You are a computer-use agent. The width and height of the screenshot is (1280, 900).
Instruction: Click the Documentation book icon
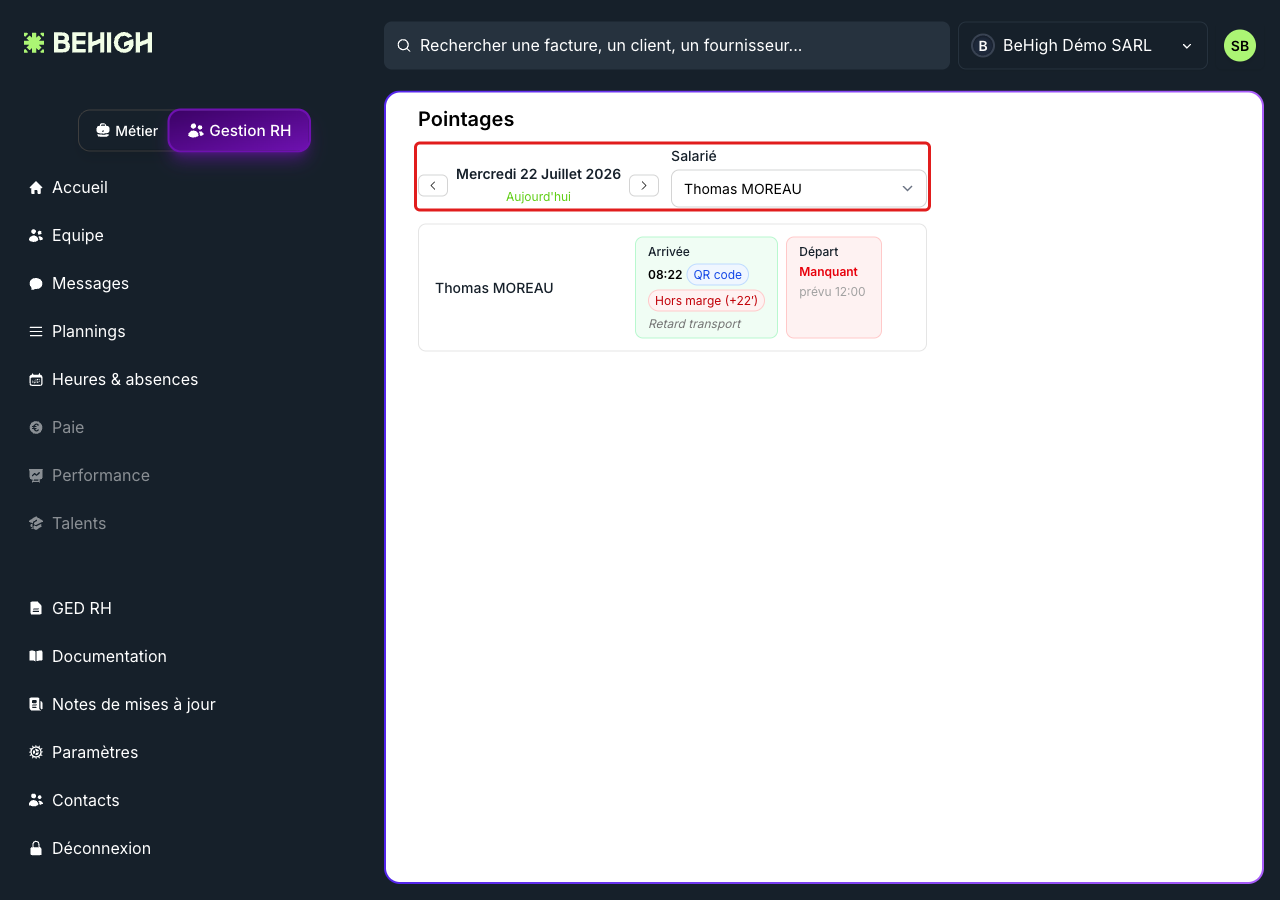coord(36,657)
